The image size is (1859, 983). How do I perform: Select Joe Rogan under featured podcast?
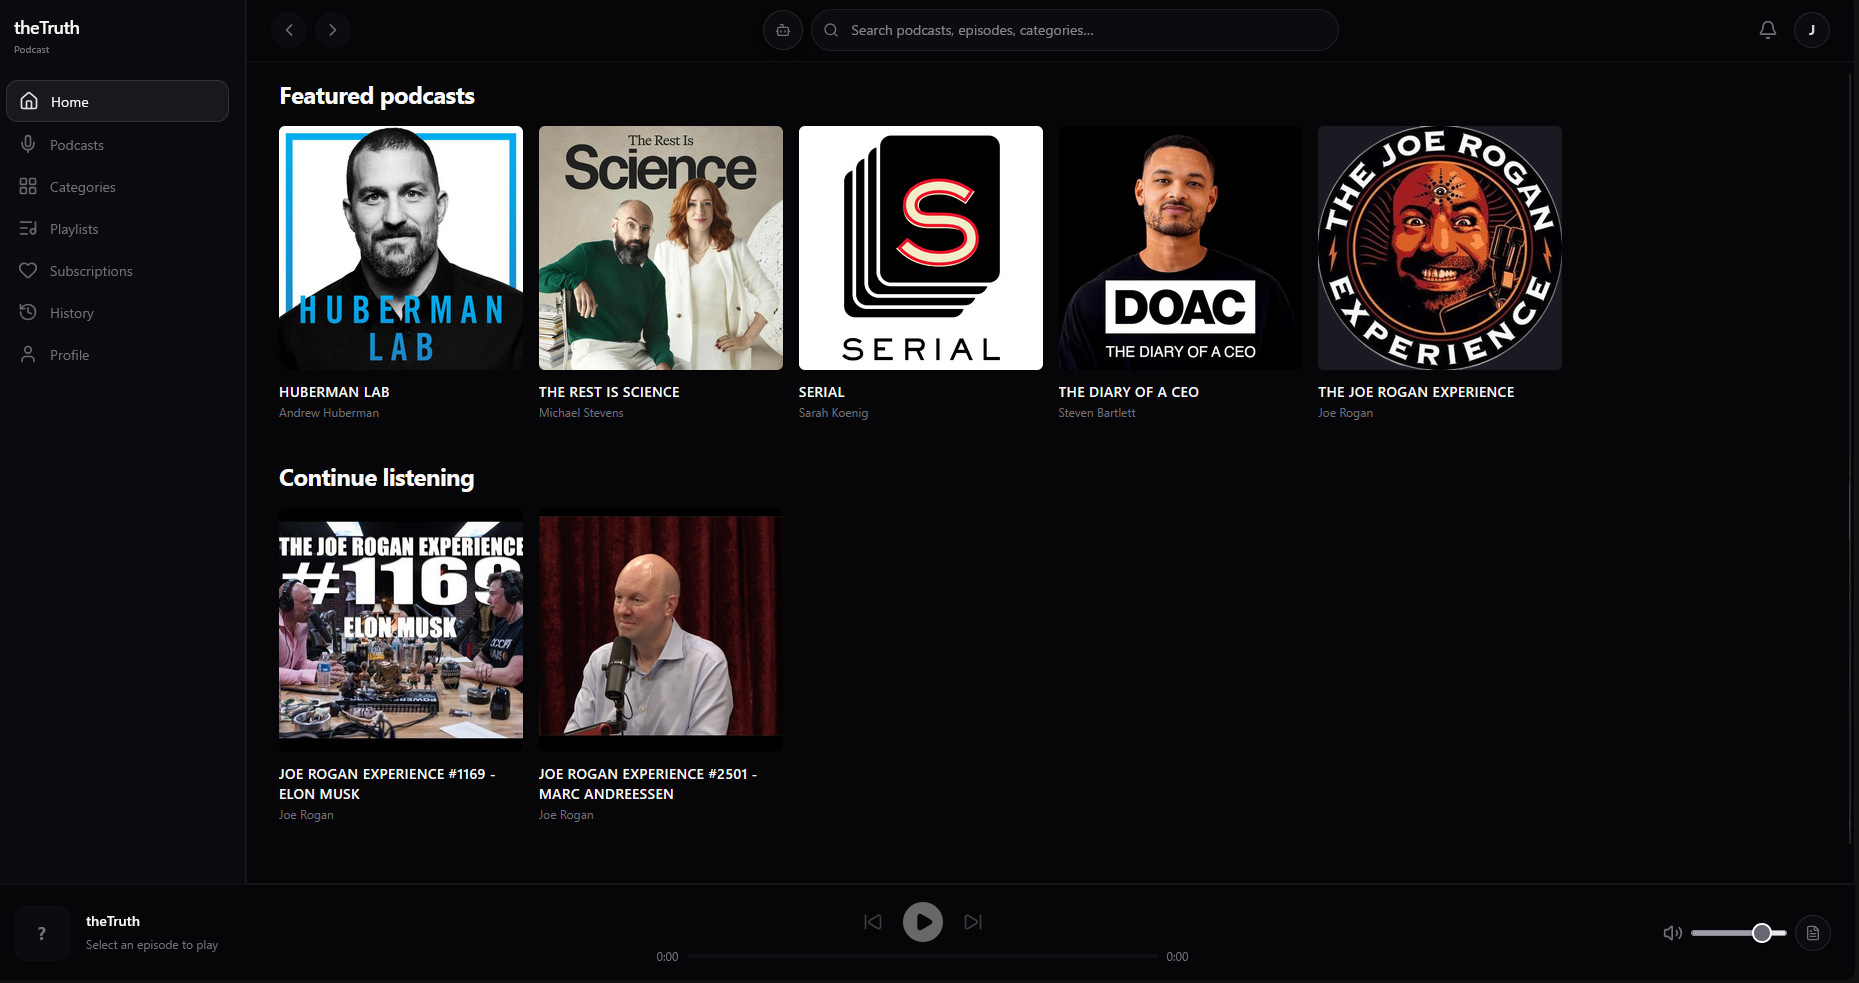tap(1345, 413)
